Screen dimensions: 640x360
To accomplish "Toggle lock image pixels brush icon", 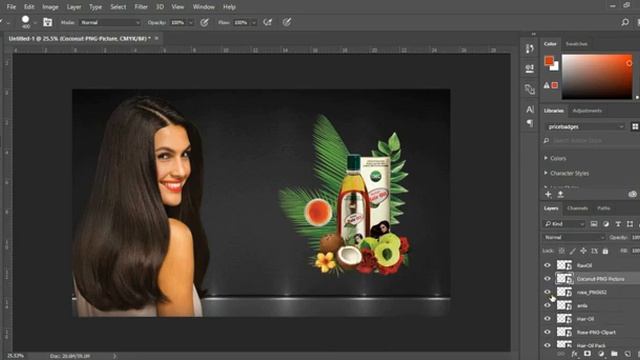I will [573, 251].
